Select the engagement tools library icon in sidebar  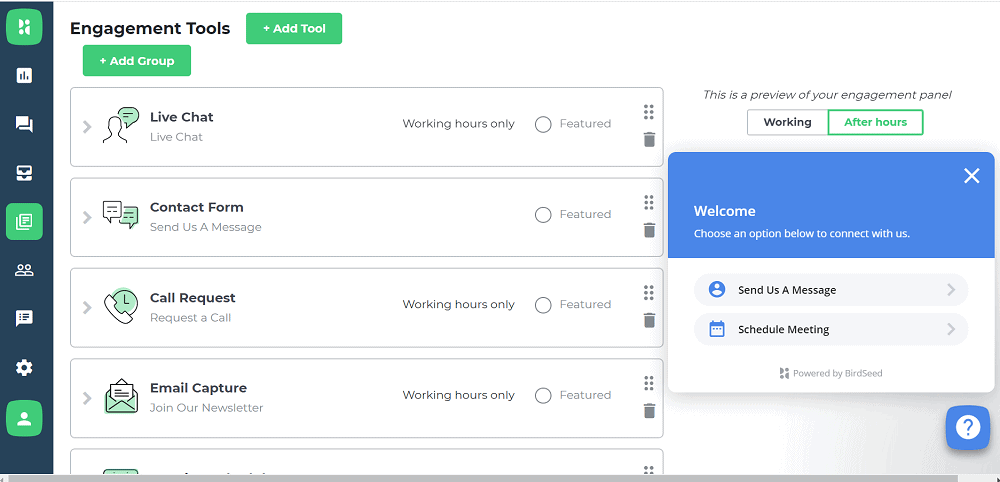point(24,222)
